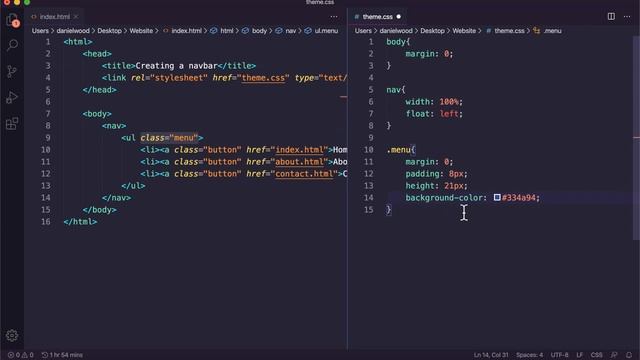Click the float: left; declaration
Screen dimensions: 640x360
pyautogui.click(x=434, y=114)
